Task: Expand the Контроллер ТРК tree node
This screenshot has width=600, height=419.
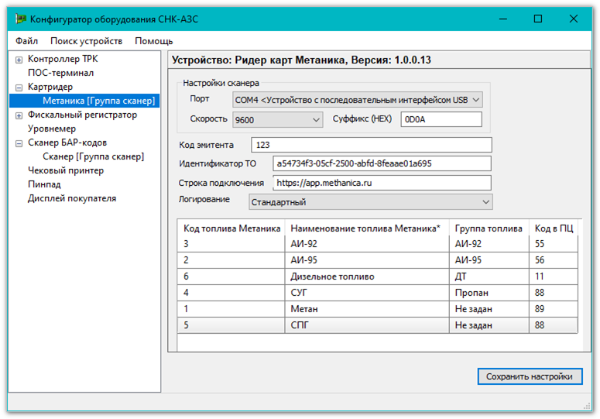Action: point(19,60)
